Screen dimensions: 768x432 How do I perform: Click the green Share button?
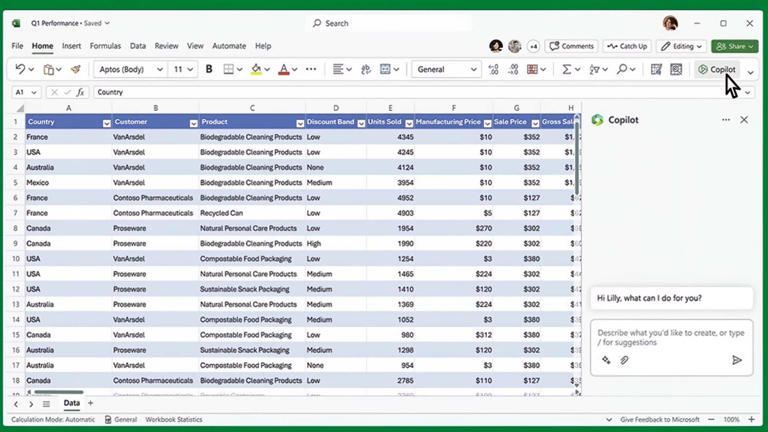tap(734, 46)
